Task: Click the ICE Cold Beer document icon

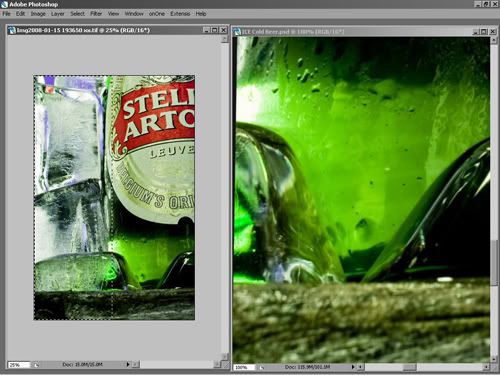Action: pos(237,32)
